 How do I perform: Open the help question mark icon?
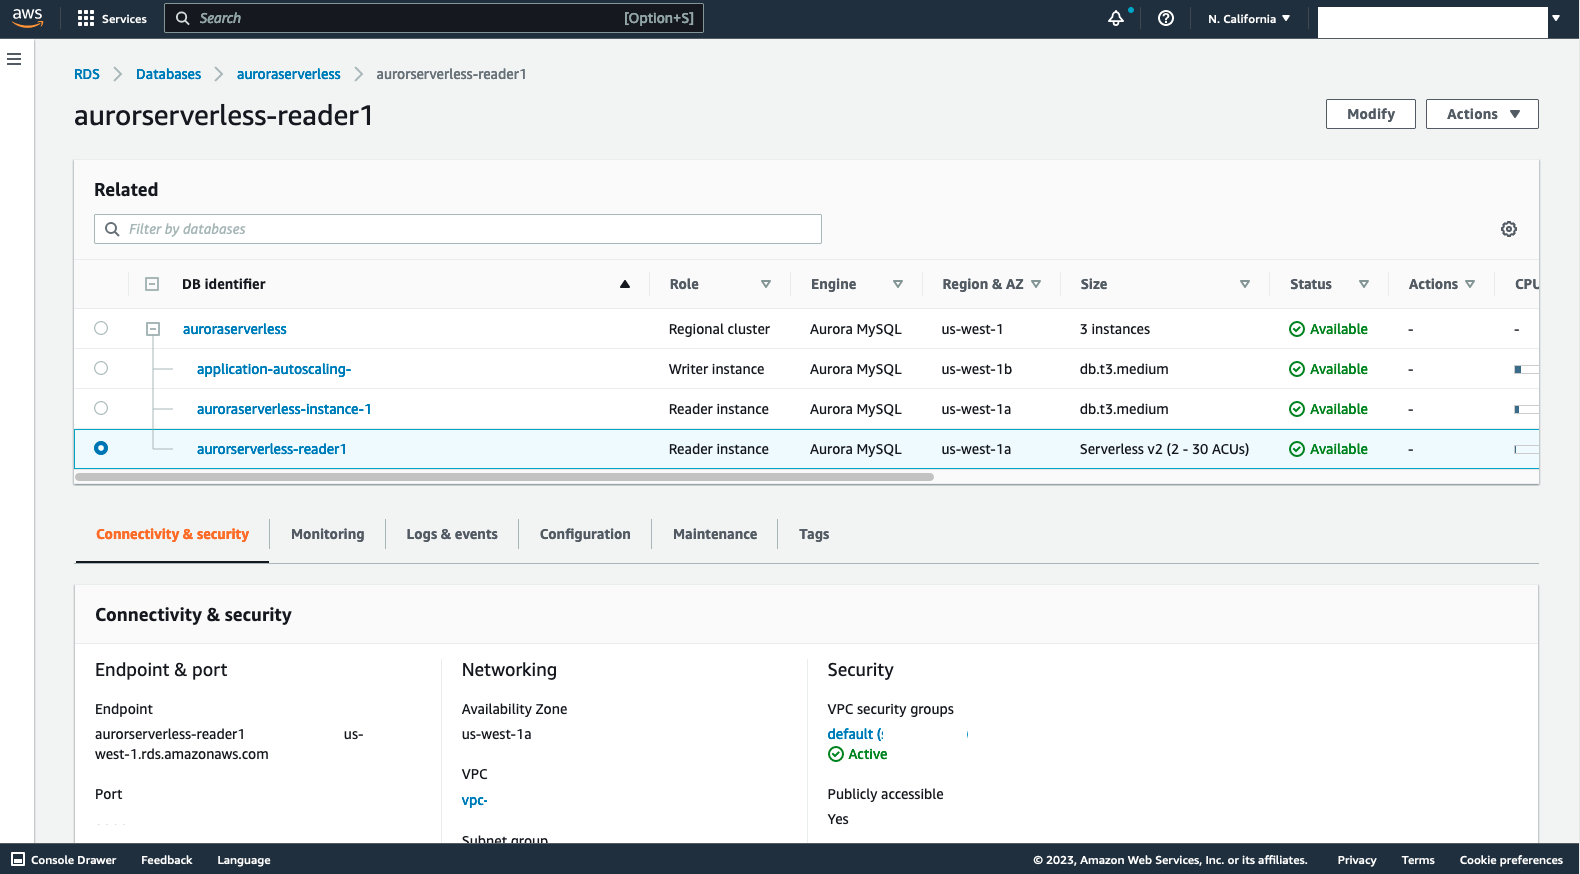click(x=1166, y=18)
